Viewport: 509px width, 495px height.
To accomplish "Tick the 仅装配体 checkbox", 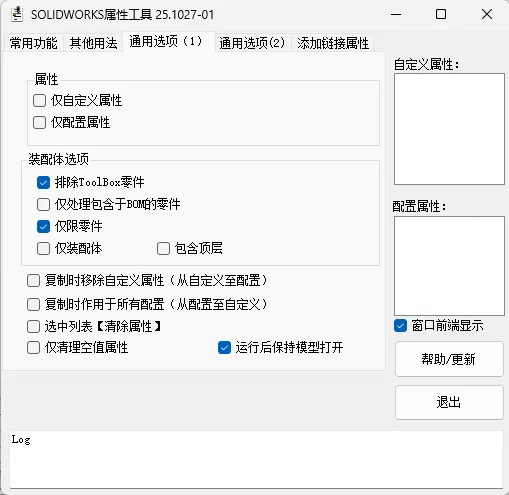I will [x=43, y=248].
